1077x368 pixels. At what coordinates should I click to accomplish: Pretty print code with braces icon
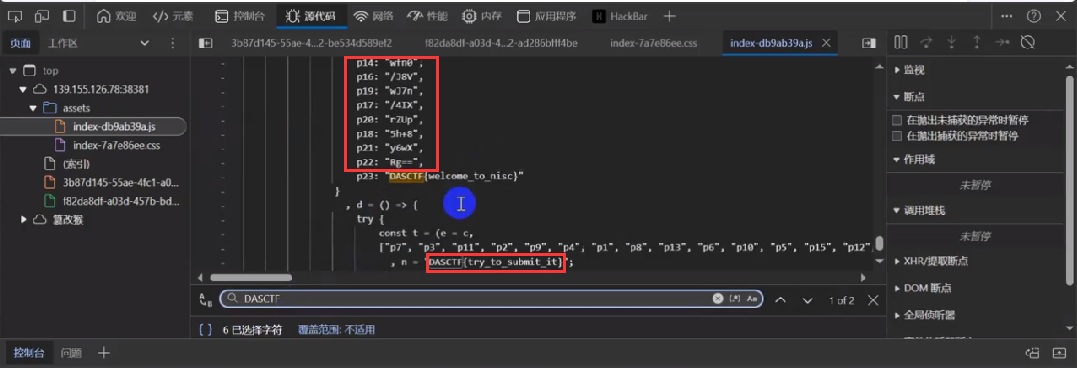tap(205, 330)
